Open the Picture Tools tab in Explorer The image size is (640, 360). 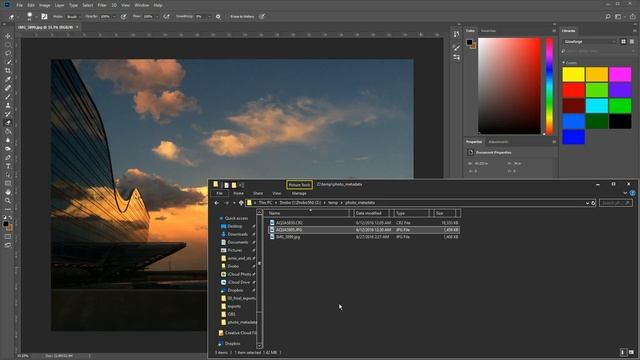click(x=300, y=185)
